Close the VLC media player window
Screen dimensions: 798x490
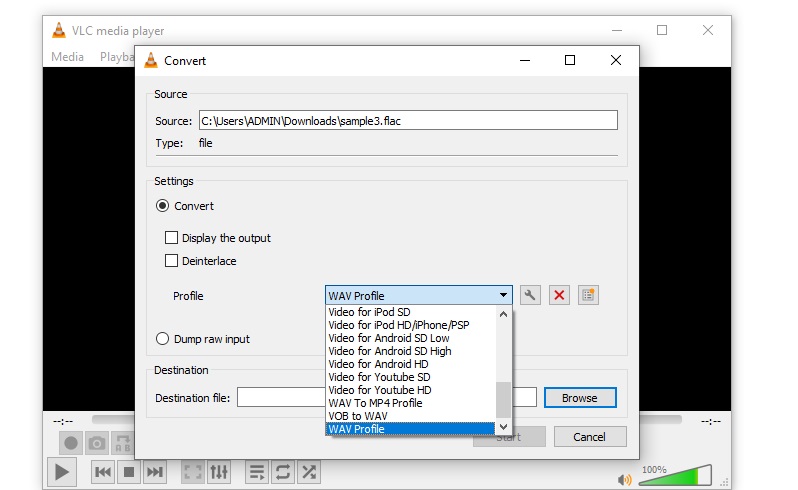point(707,31)
